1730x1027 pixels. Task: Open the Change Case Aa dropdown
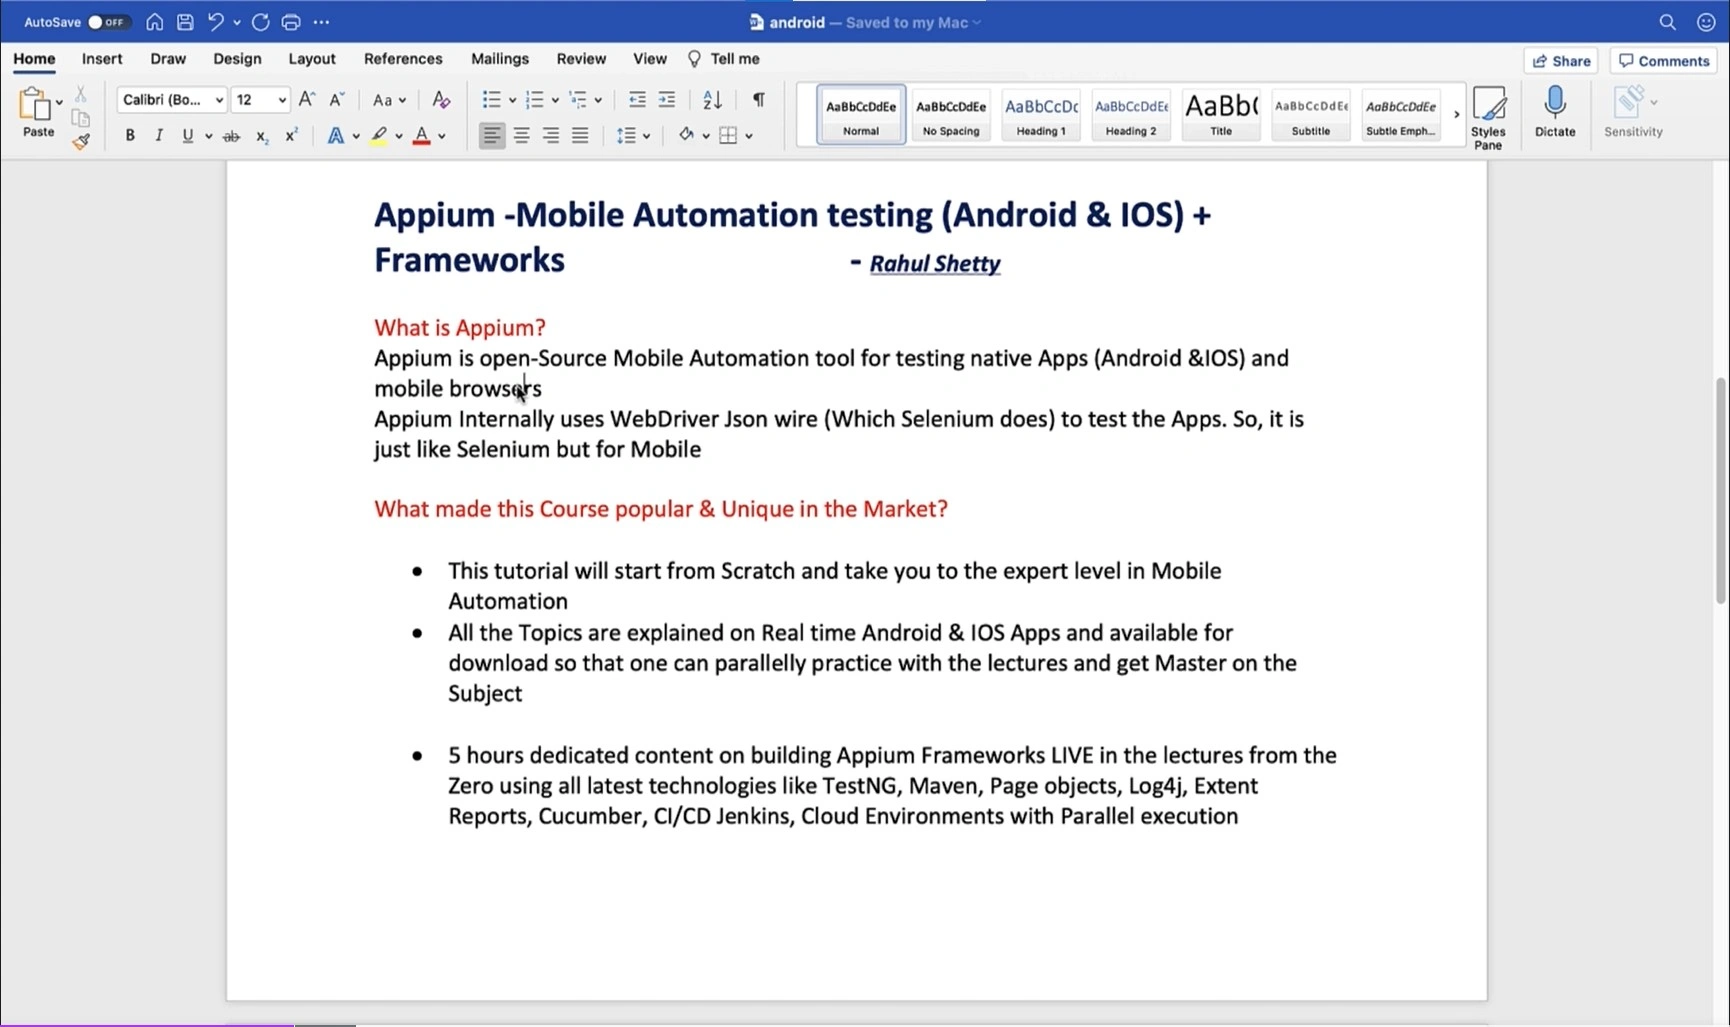389,100
